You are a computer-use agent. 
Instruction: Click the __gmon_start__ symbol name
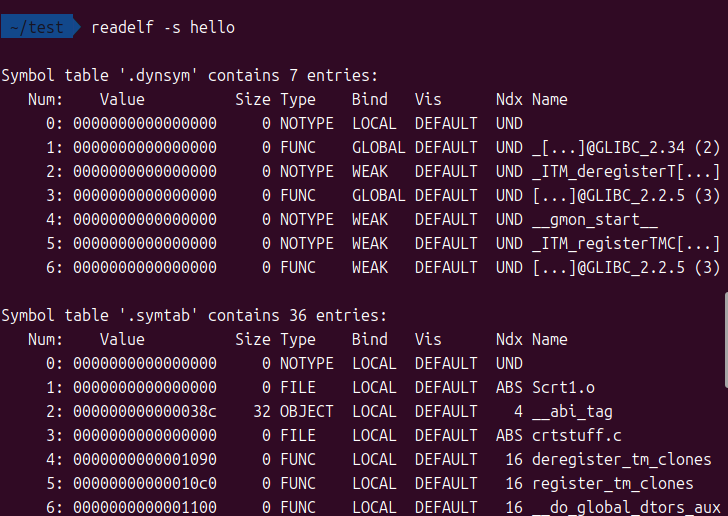594,219
